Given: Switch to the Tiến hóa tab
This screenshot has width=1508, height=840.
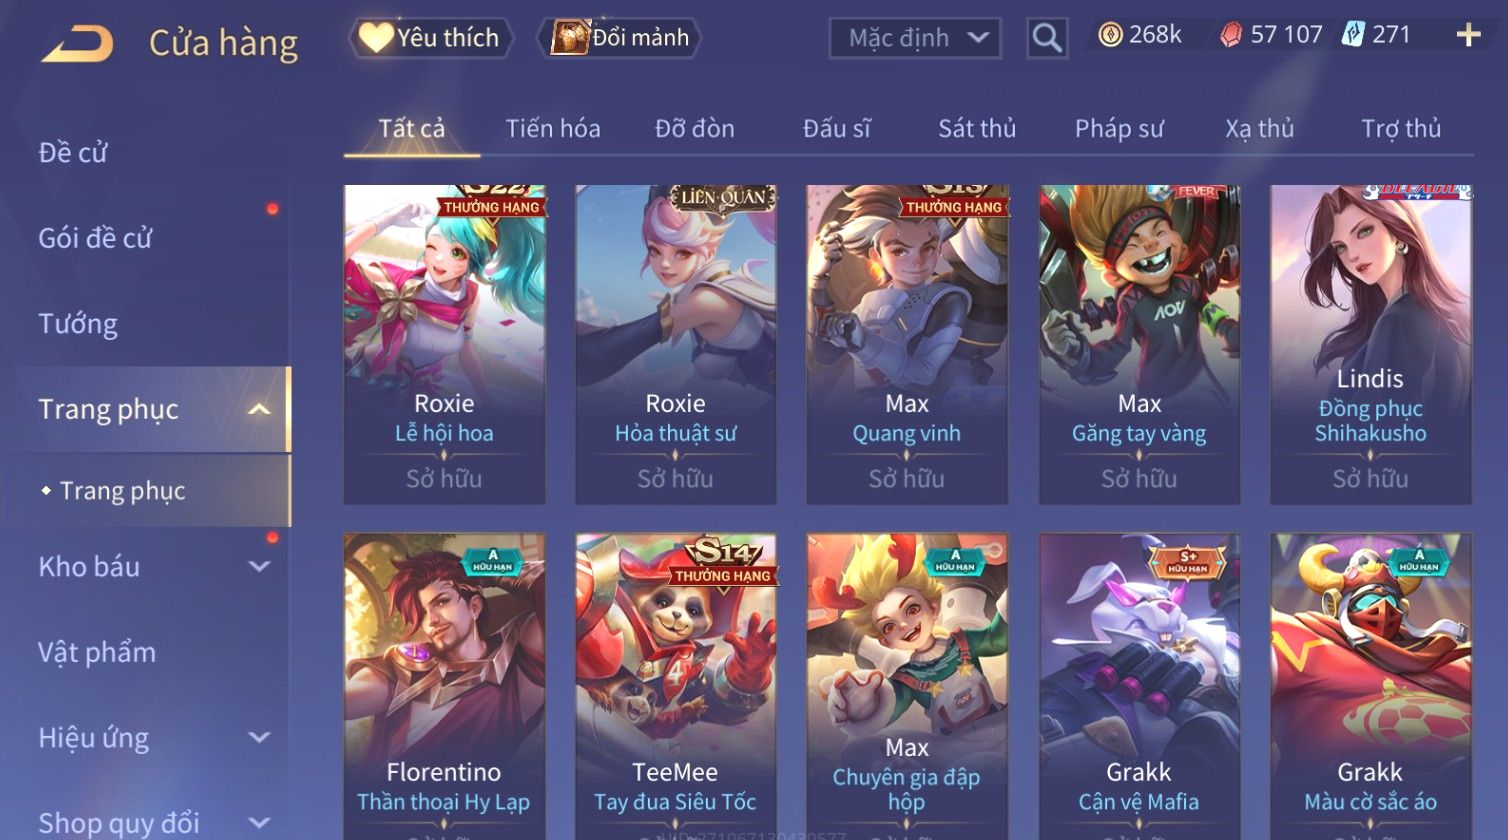Looking at the screenshot, I should point(552,128).
